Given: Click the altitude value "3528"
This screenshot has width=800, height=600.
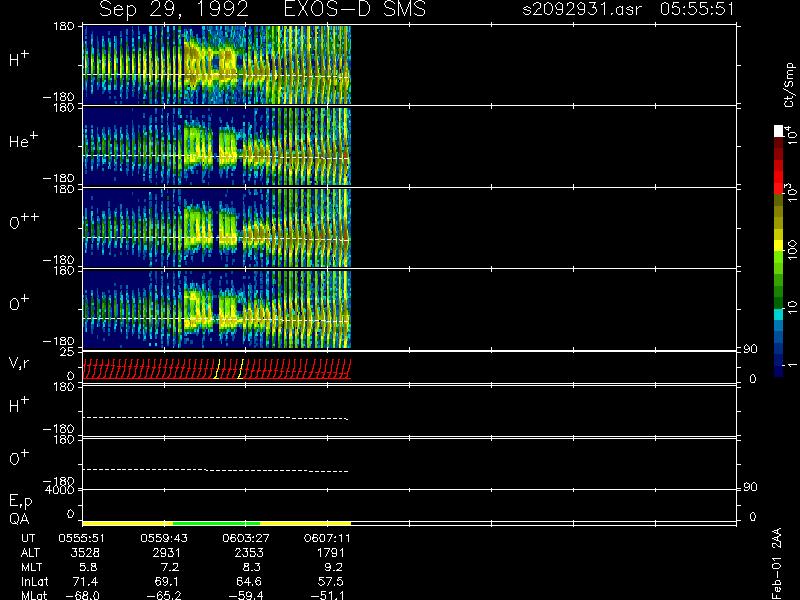Looking at the screenshot, I should 85,553.
